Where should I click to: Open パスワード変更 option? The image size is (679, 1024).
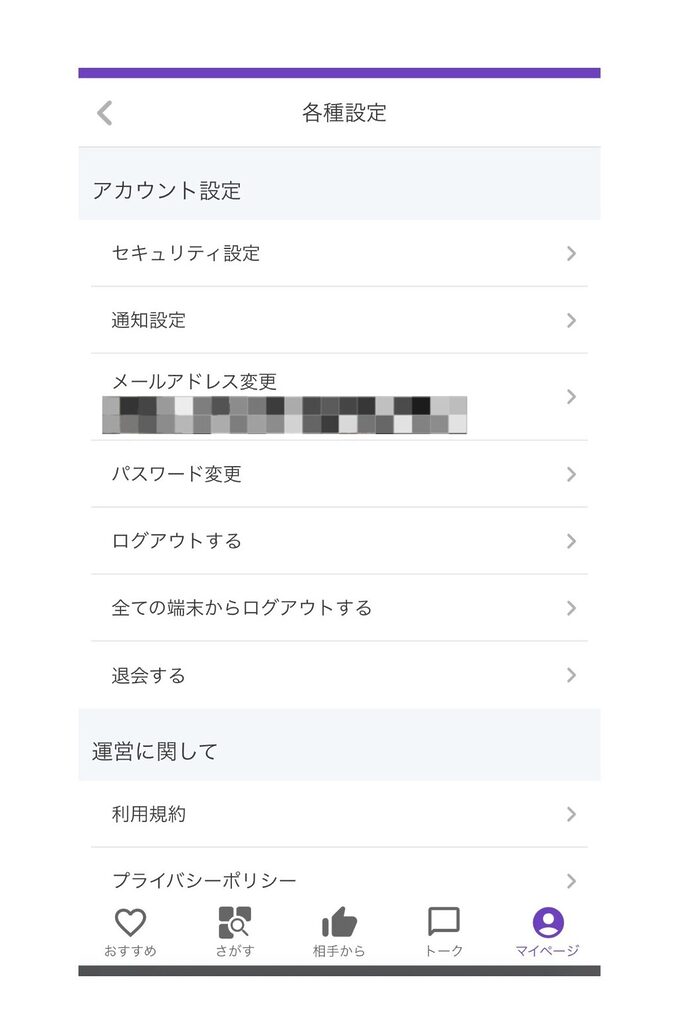(x=177, y=474)
